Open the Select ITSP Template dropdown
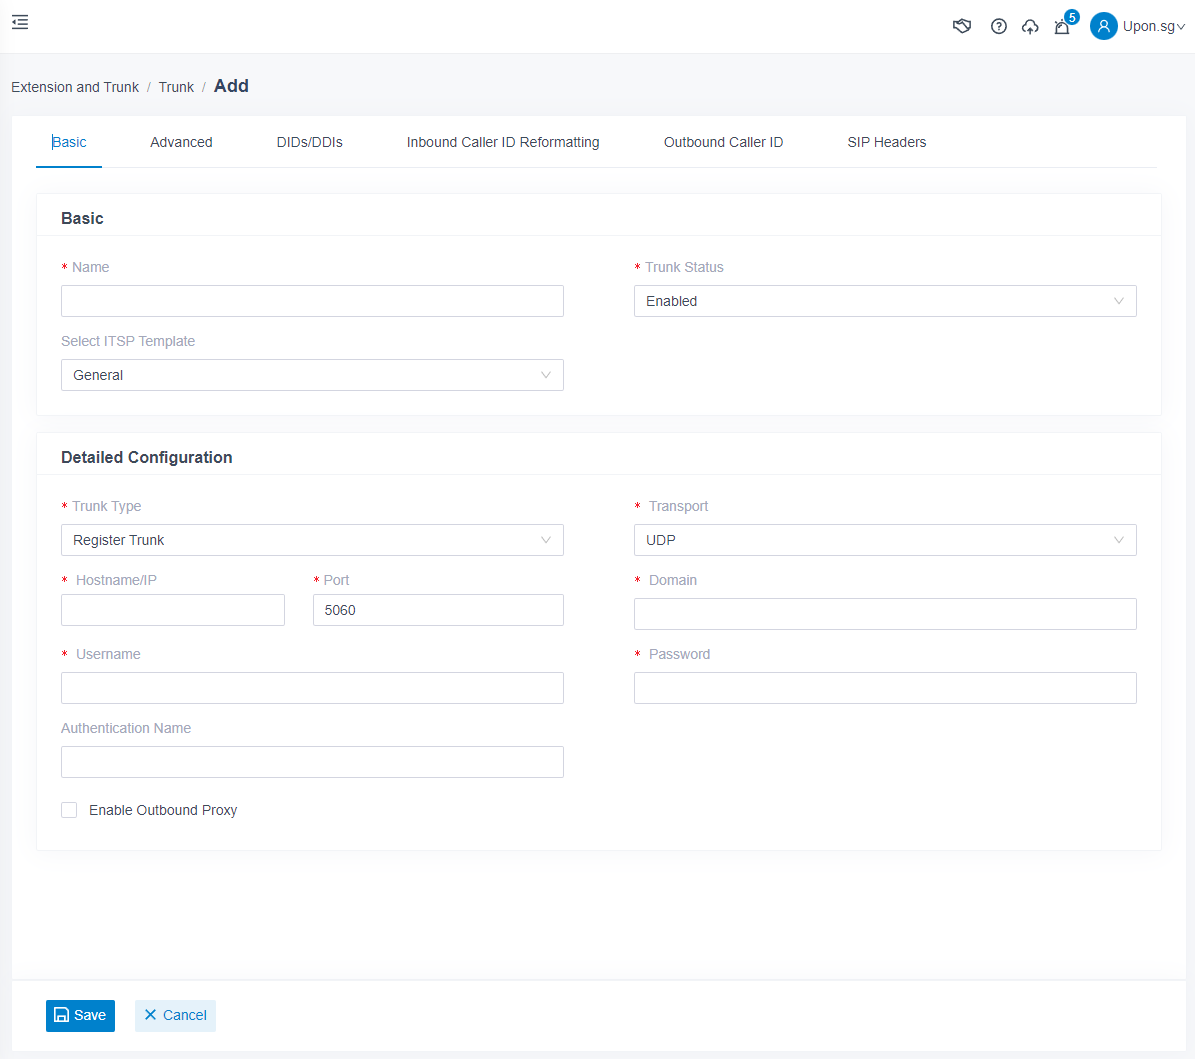The width and height of the screenshot is (1195, 1059). (x=312, y=375)
